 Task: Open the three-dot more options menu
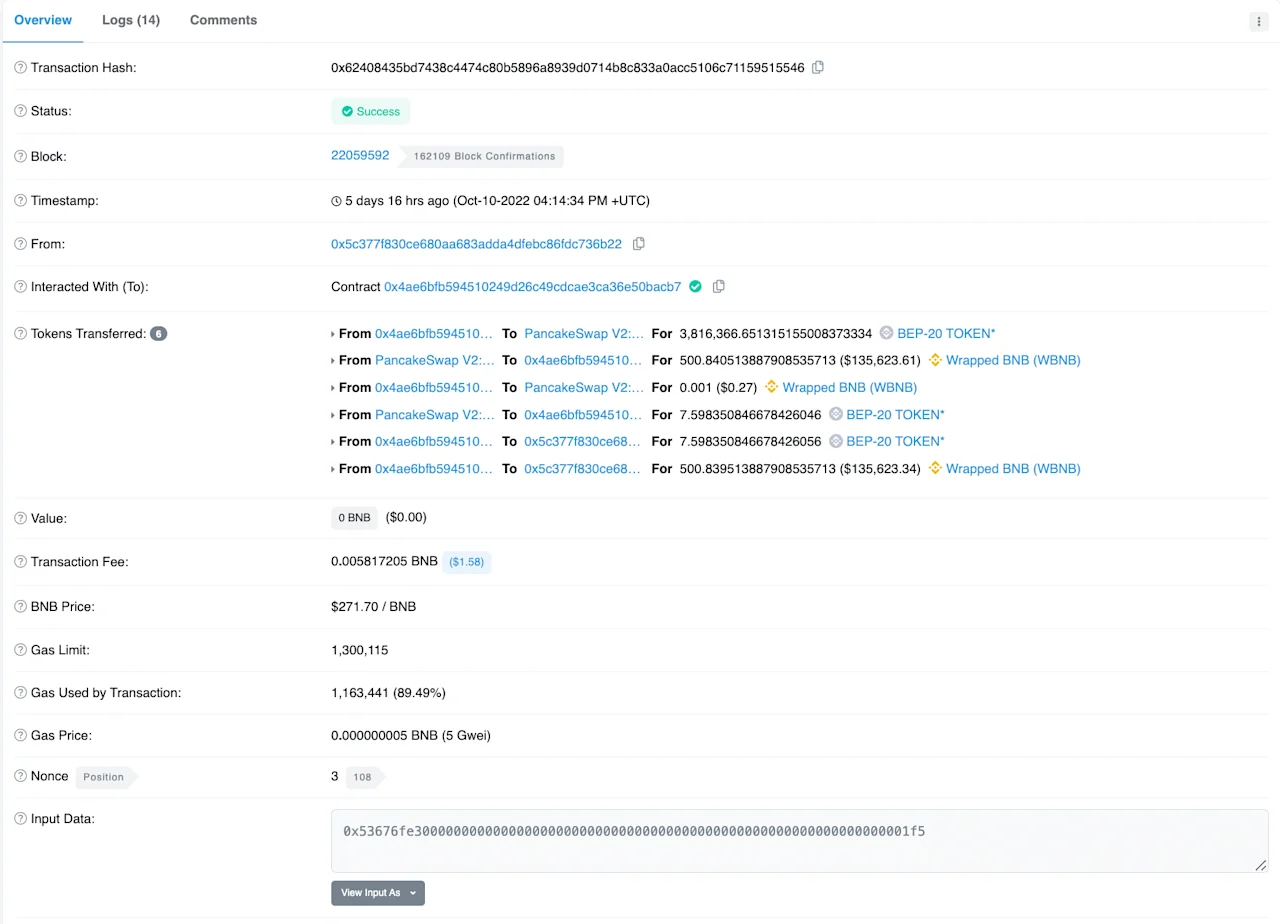click(1259, 21)
